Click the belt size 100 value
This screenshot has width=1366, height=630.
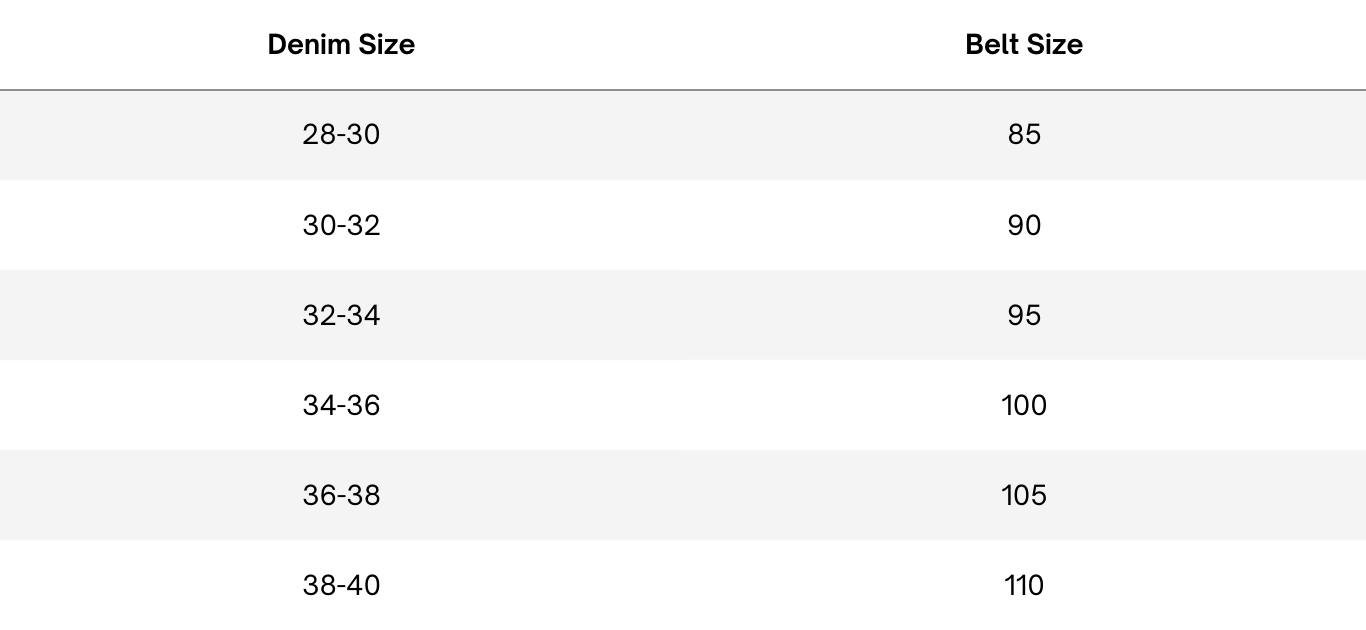pyautogui.click(x=1024, y=405)
